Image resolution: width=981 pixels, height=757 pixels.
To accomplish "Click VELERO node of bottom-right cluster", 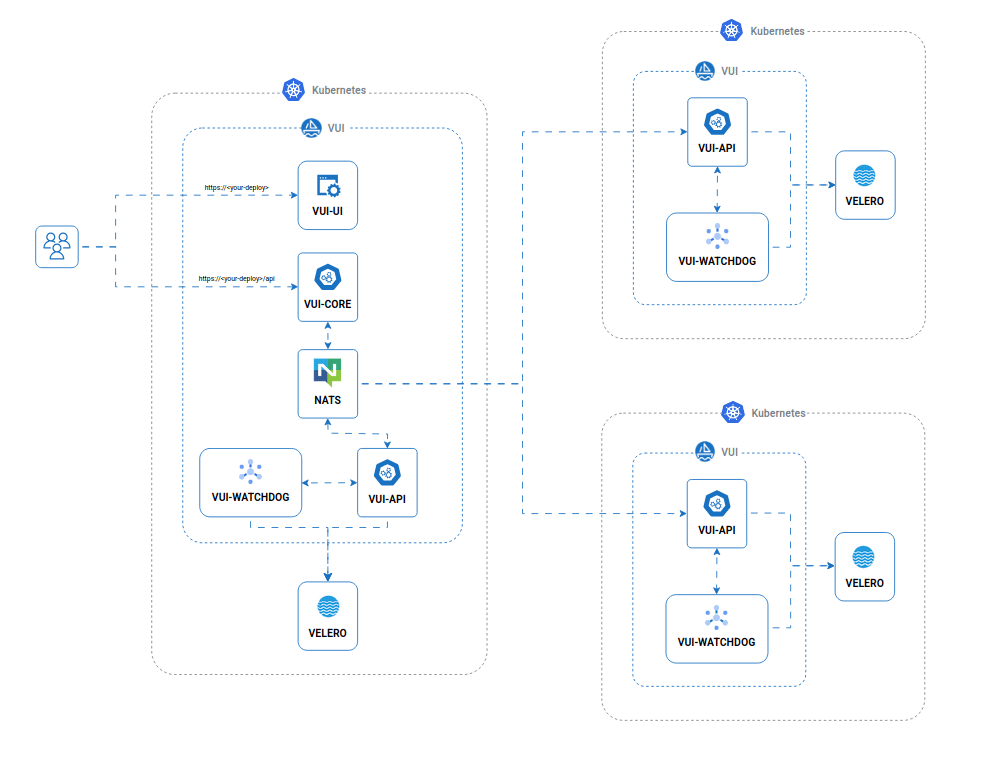I will point(865,567).
